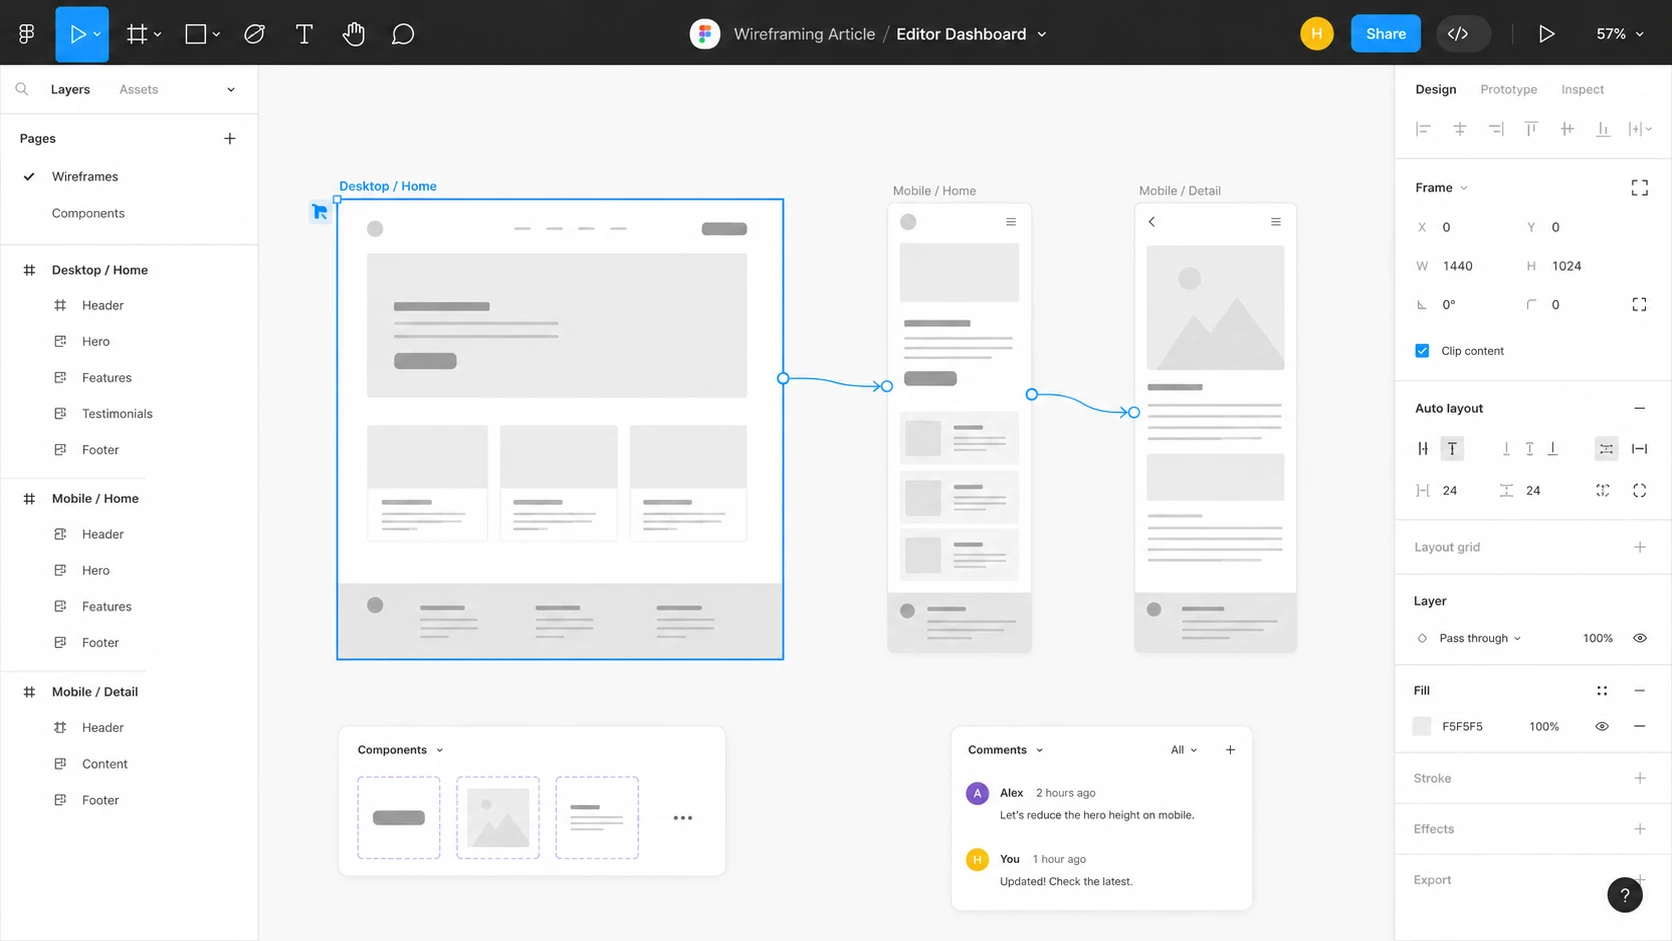Click the F5F5F5 fill color swatch
The width and height of the screenshot is (1672, 941).
[1421, 727]
